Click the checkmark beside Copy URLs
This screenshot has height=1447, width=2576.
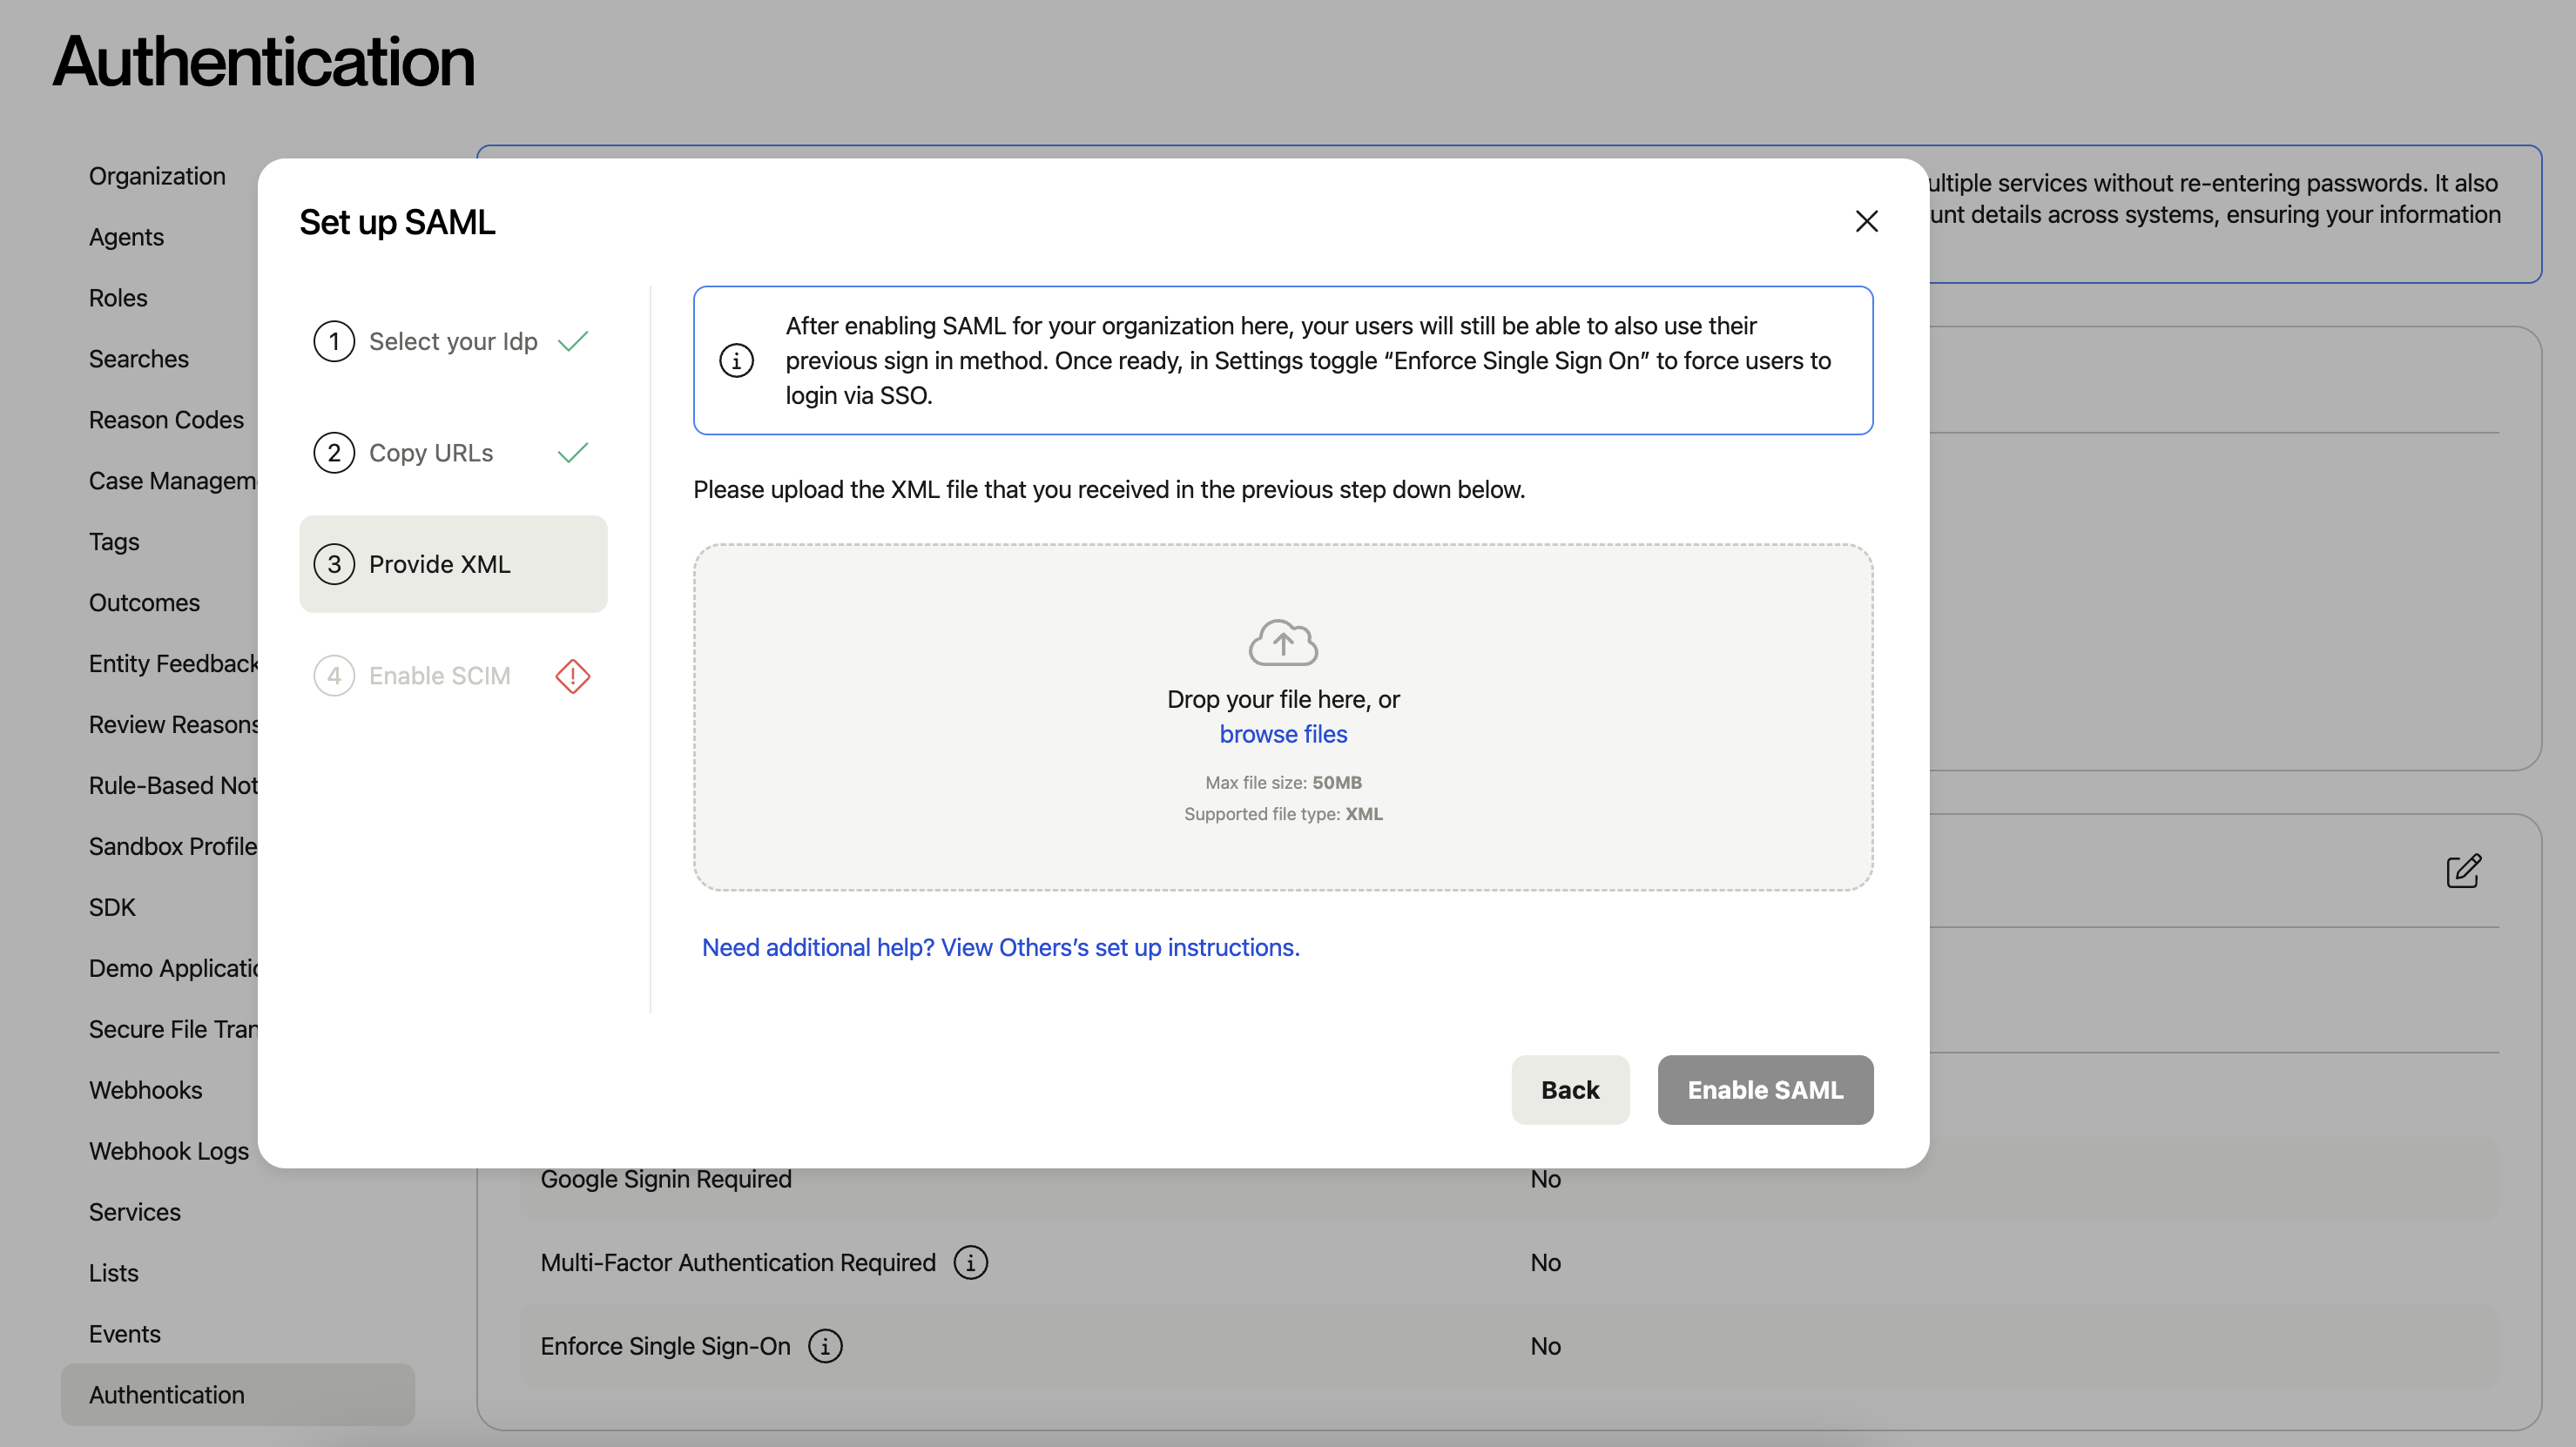tap(573, 453)
